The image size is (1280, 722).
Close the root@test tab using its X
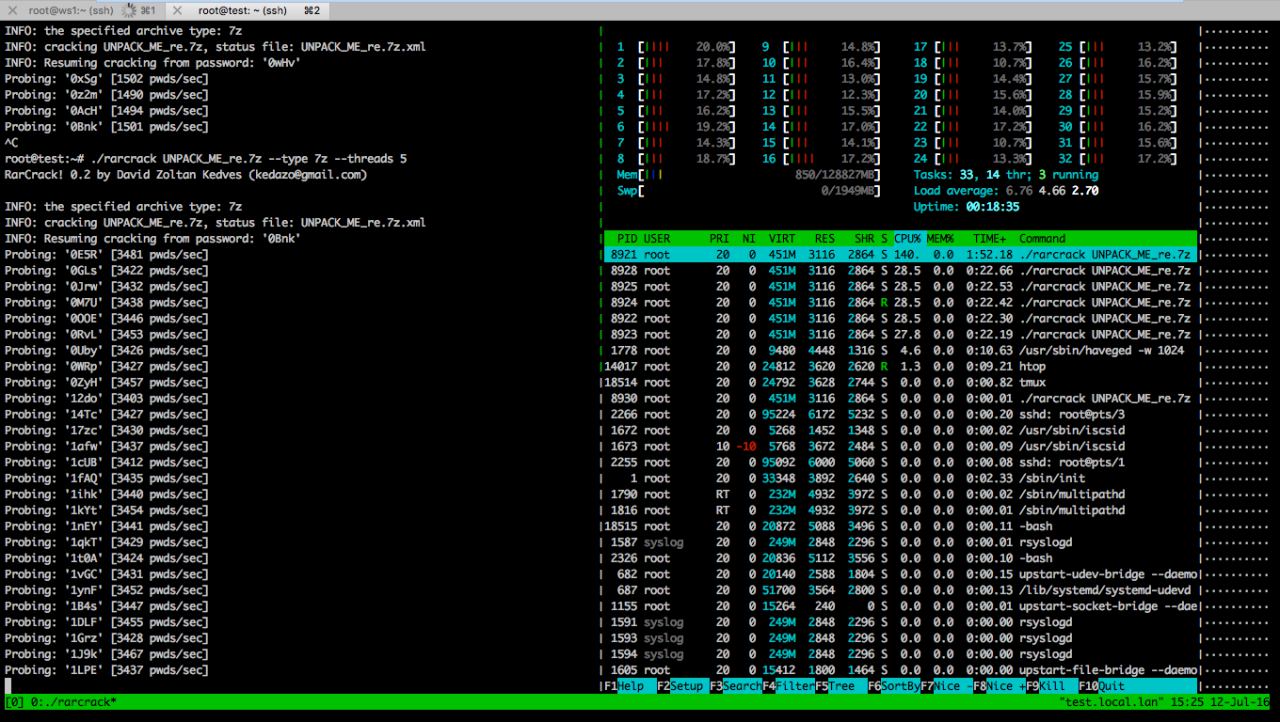point(177,10)
